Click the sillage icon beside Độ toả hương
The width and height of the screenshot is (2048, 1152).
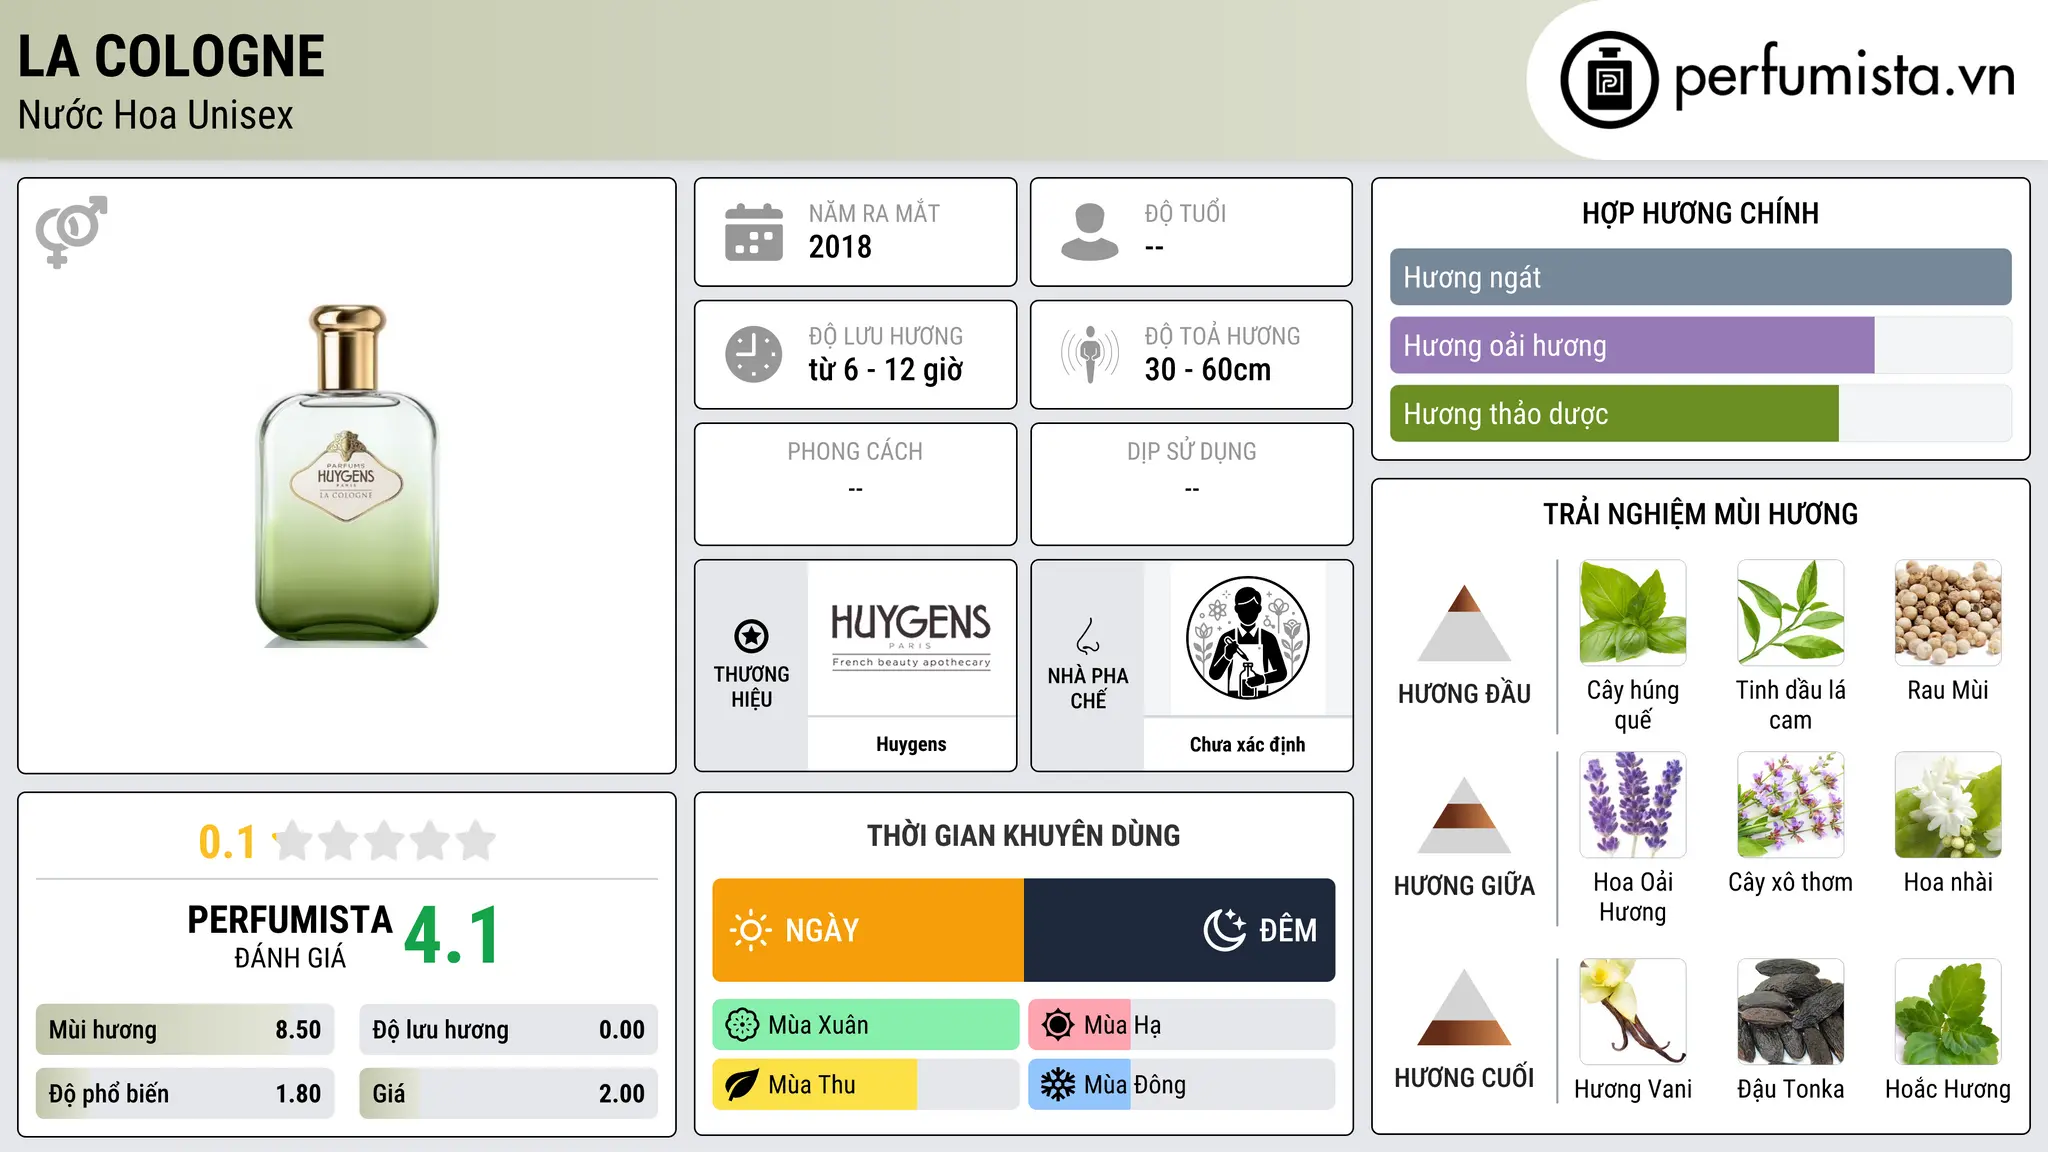click(x=1090, y=354)
